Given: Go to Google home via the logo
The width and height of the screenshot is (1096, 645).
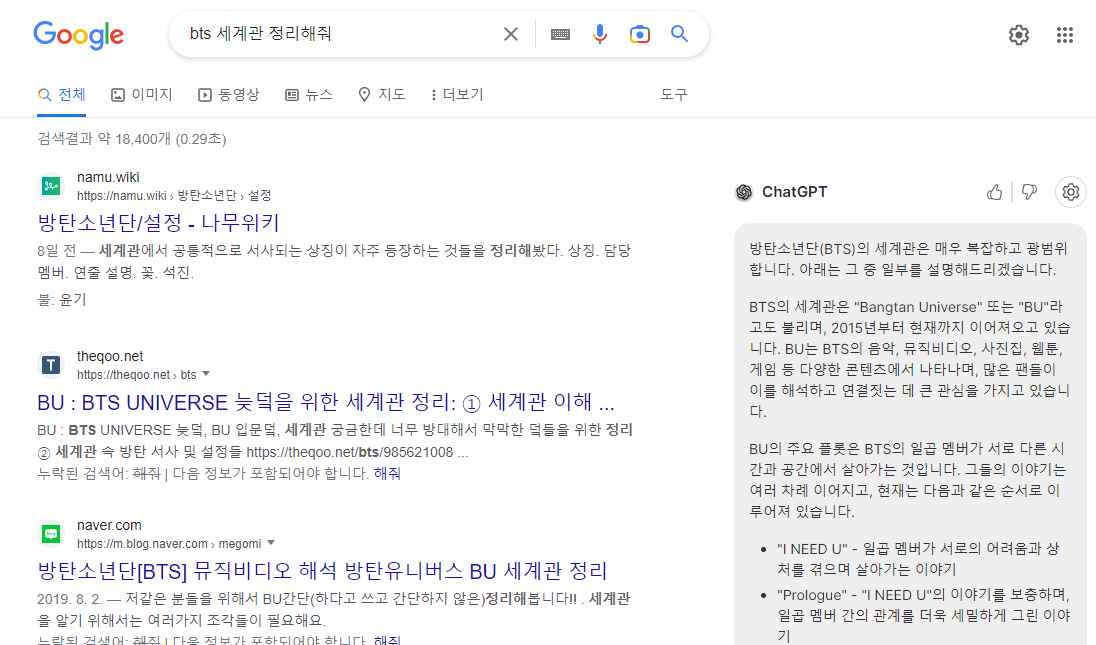Looking at the screenshot, I should click(78, 35).
